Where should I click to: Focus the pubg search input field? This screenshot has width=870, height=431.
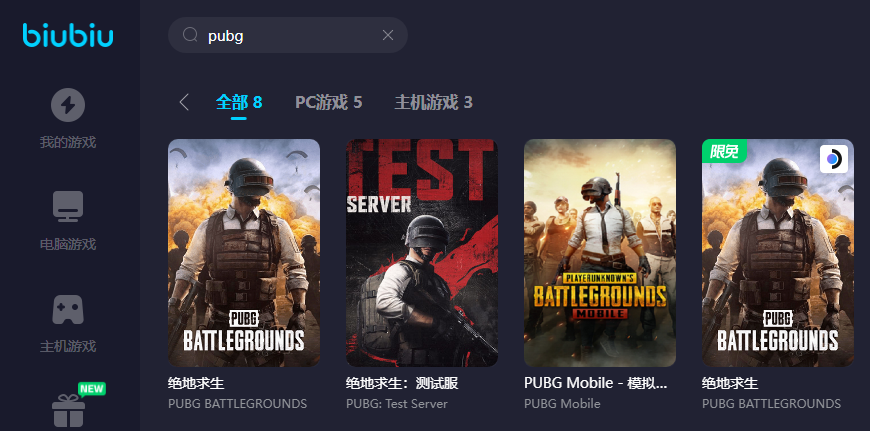[x=288, y=35]
